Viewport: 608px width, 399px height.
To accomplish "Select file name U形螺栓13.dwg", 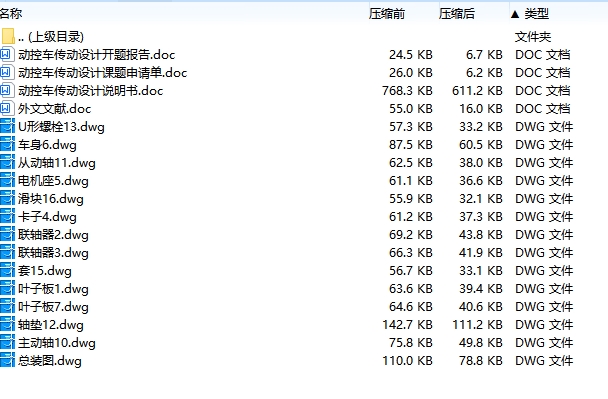I will pyautogui.click(x=61, y=127).
